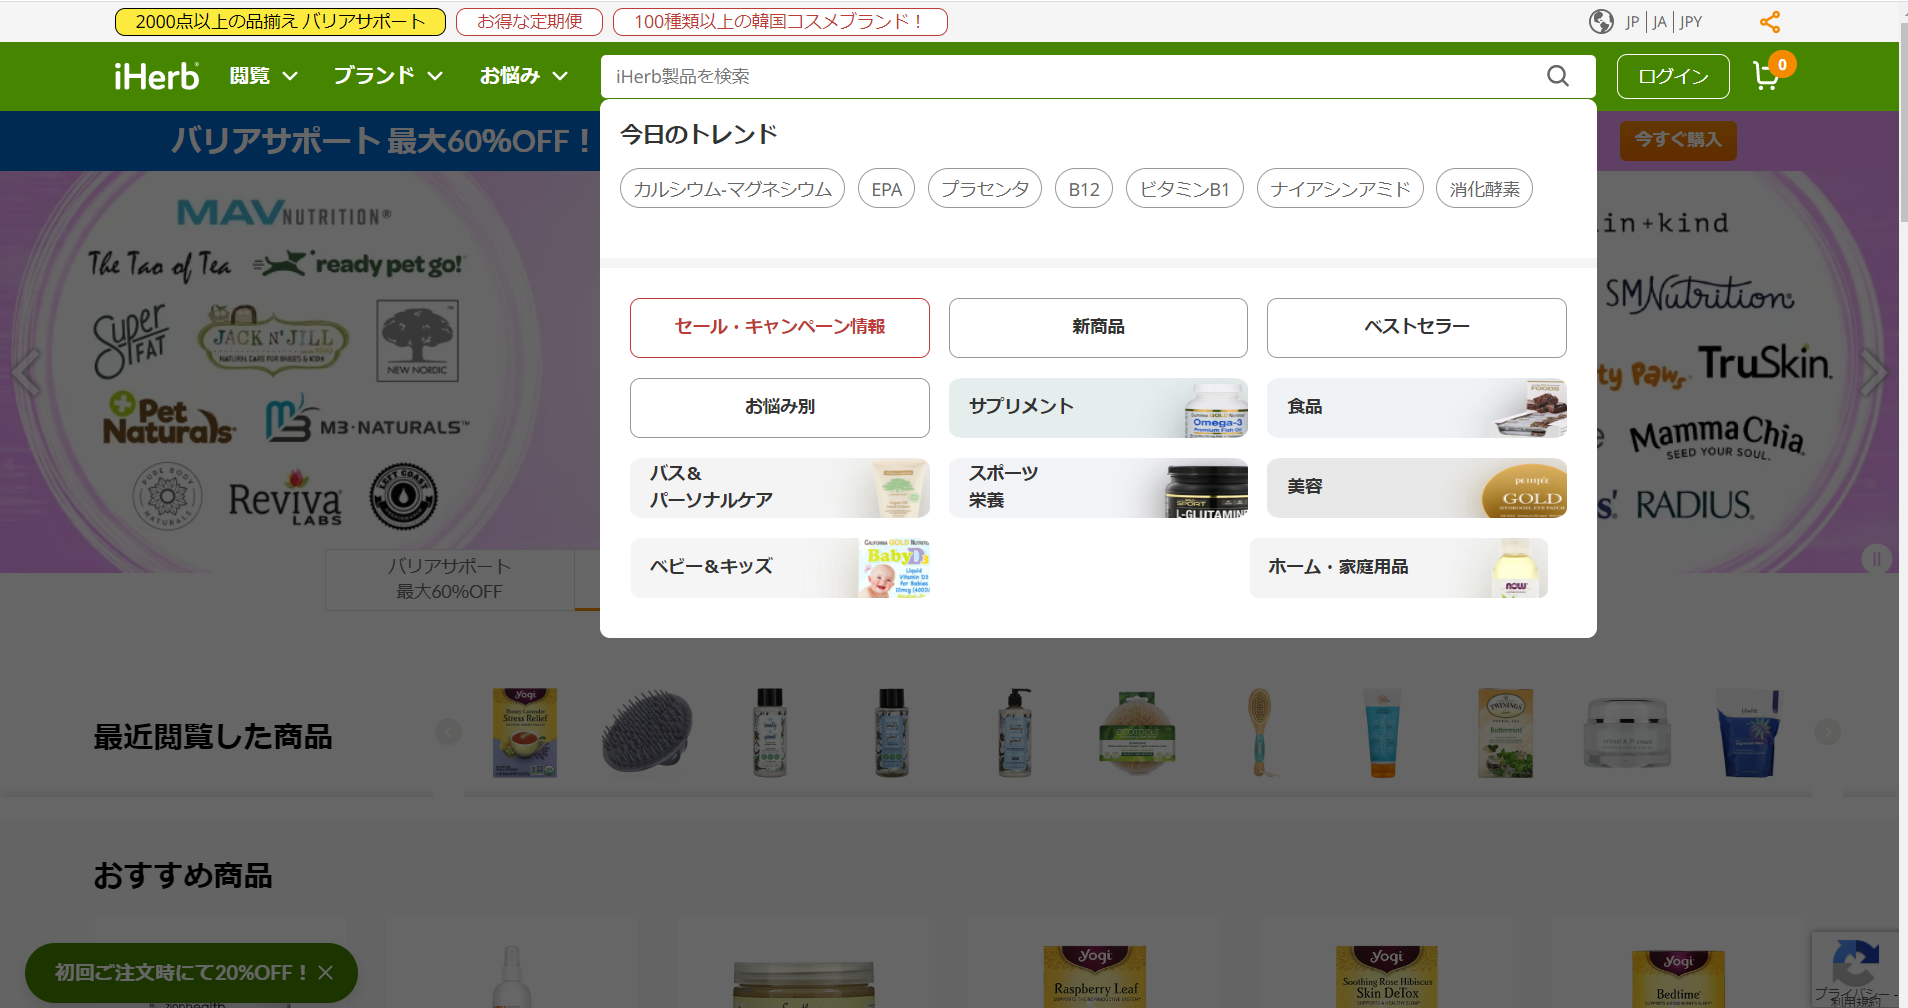
Task: Pause the hero banner carousel
Action: pyautogui.click(x=1876, y=559)
